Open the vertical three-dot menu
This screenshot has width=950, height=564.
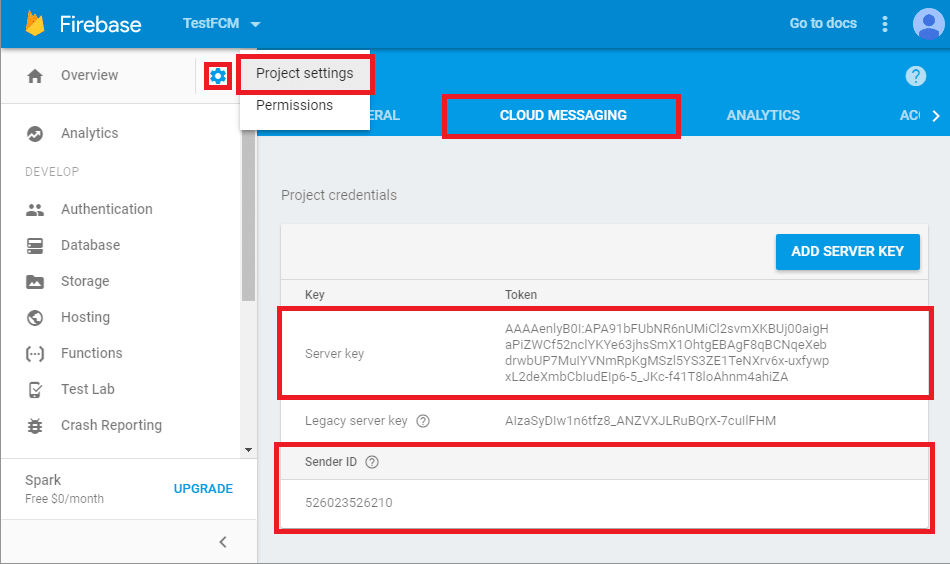pyautogui.click(x=885, y=24)
